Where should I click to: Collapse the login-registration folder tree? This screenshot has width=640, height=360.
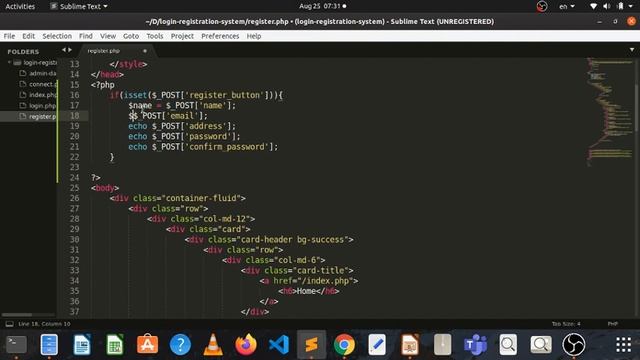coord(9,62)
